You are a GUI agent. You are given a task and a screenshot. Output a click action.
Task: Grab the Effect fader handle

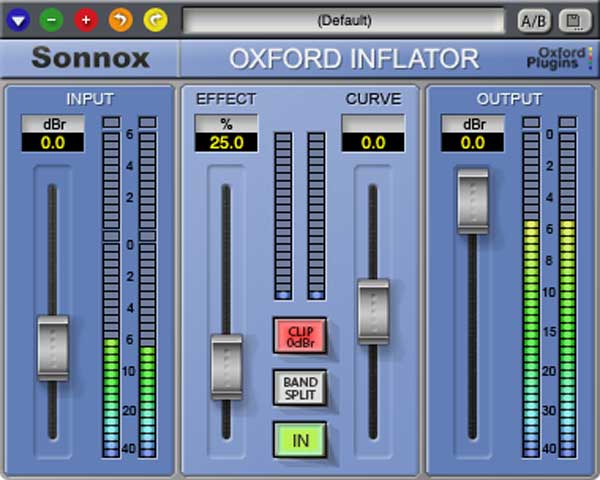click(x=227, y=367)
